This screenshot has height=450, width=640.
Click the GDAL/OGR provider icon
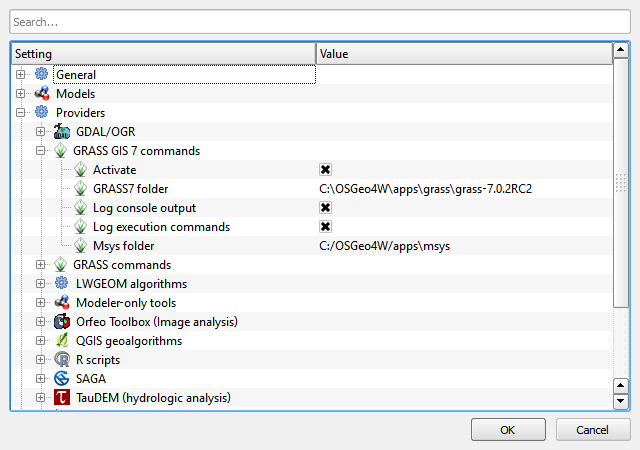click(62, 132)
